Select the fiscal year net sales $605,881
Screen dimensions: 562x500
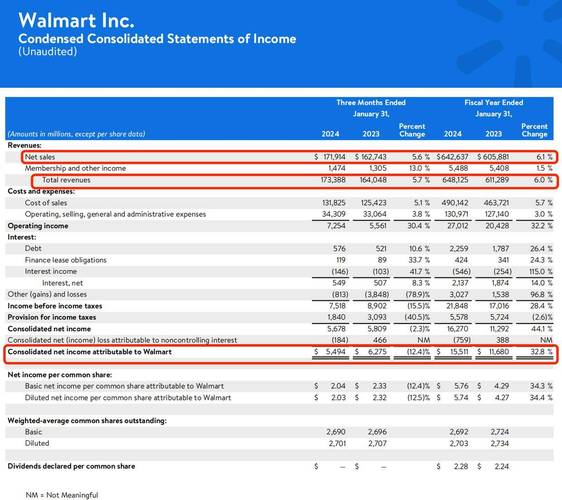coord(493,157)
